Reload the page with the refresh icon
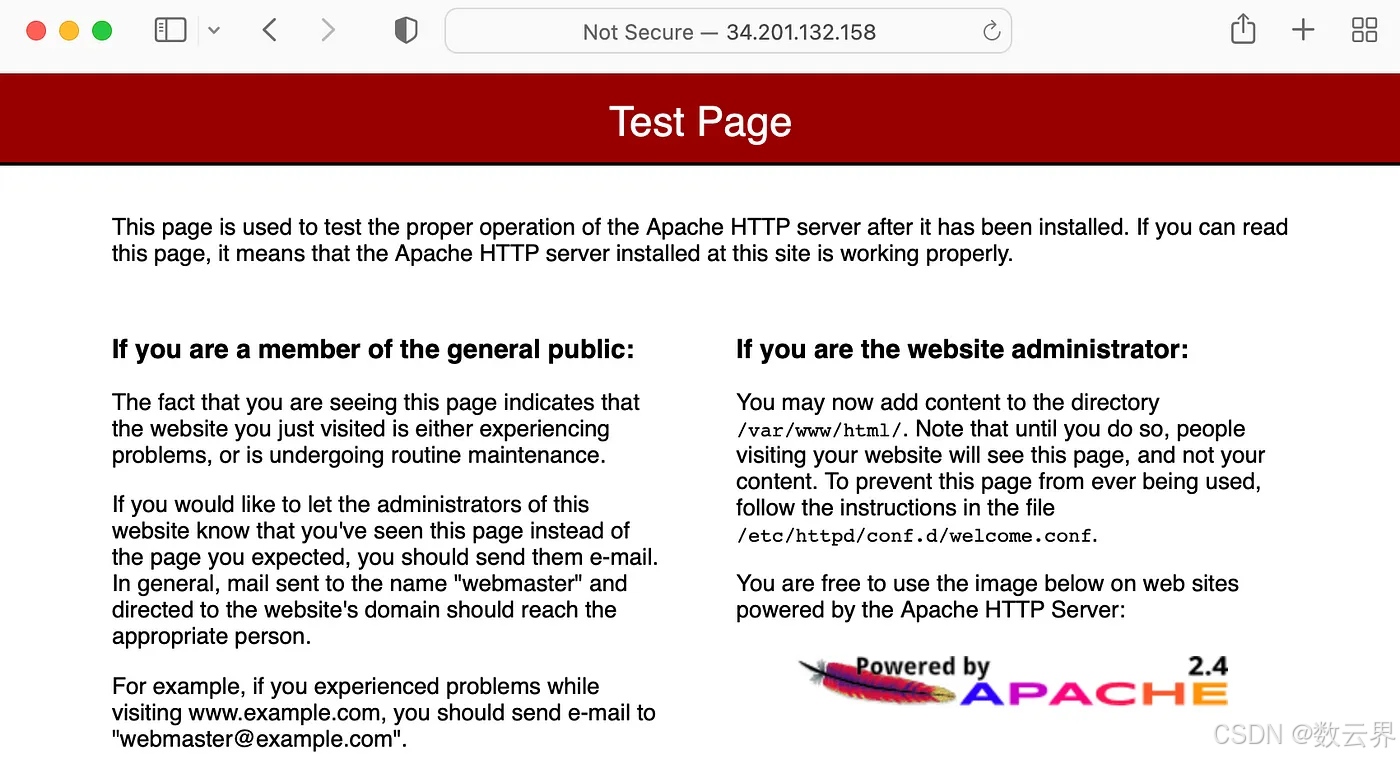 tap(991, 31)
